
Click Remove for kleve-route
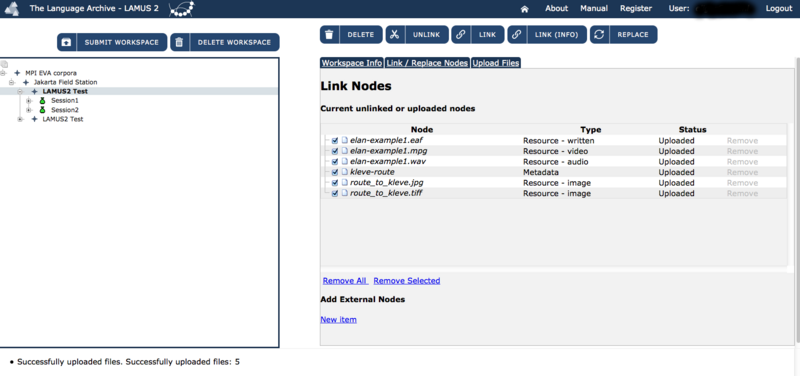(x=742, y=172)
